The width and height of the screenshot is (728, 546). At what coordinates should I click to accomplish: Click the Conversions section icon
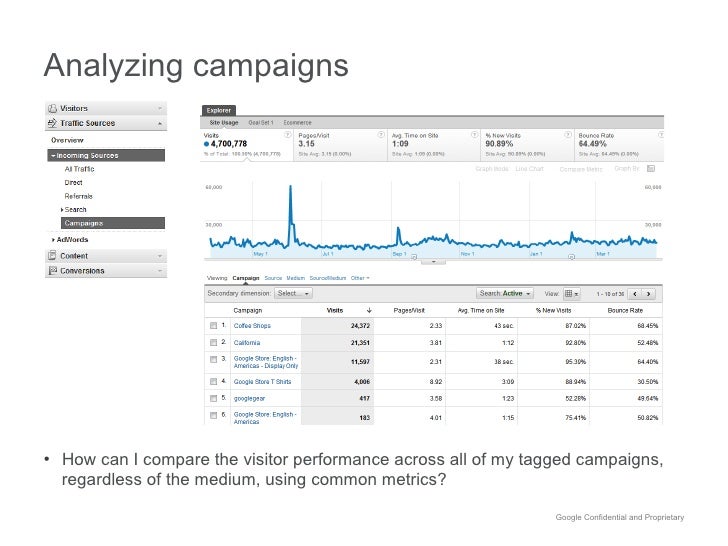coord(52,271)
